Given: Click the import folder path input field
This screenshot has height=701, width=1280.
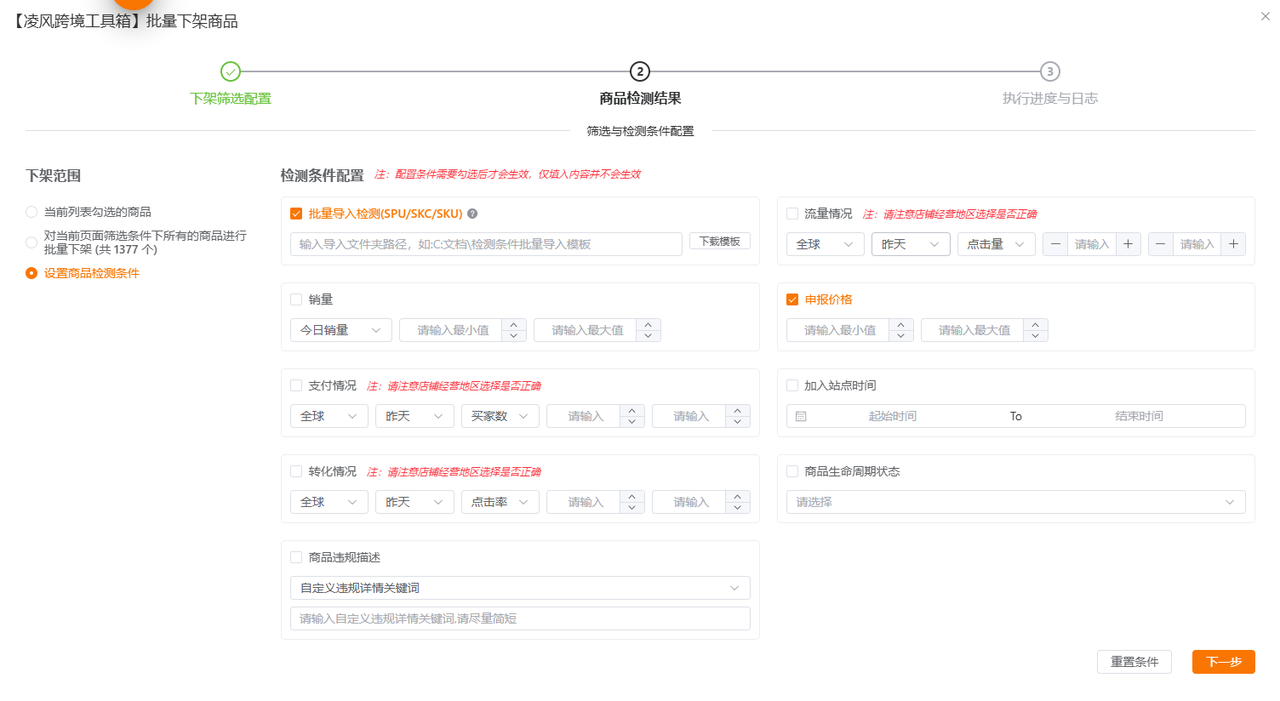Looking at the screenshot, I should pos(486,244).
